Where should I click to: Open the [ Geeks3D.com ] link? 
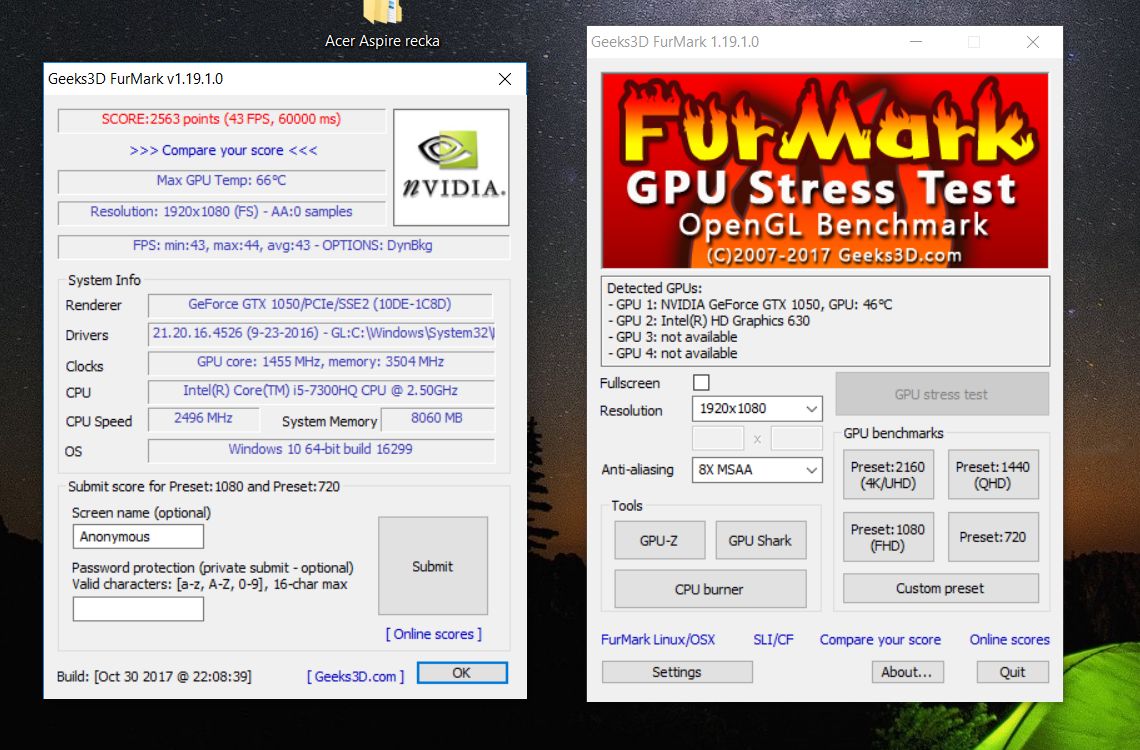click(356, 676)
